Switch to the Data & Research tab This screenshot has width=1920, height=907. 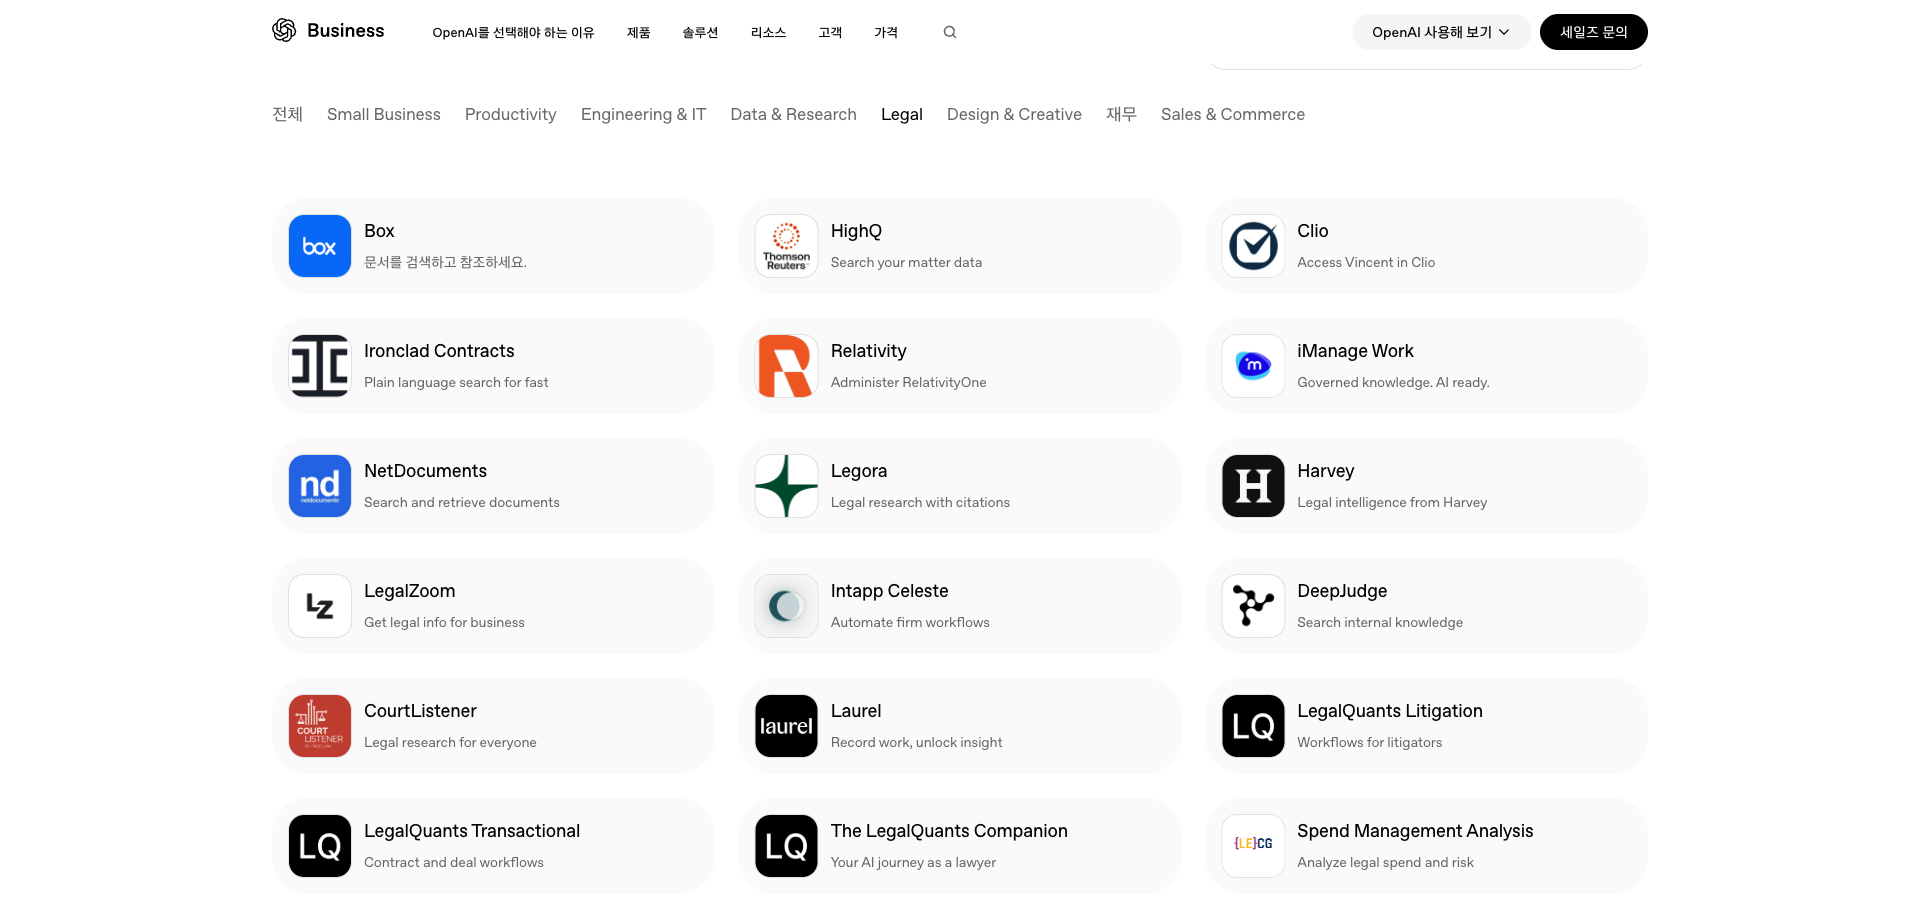pyautogui.click(x=794, y=114)
